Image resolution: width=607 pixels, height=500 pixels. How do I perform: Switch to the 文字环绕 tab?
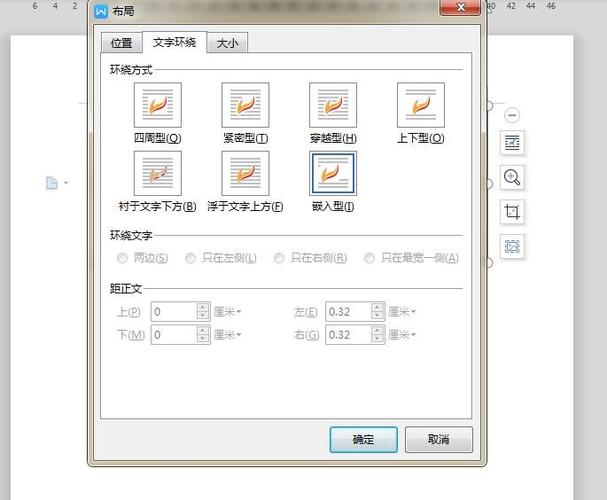click(x=175, y=42)
